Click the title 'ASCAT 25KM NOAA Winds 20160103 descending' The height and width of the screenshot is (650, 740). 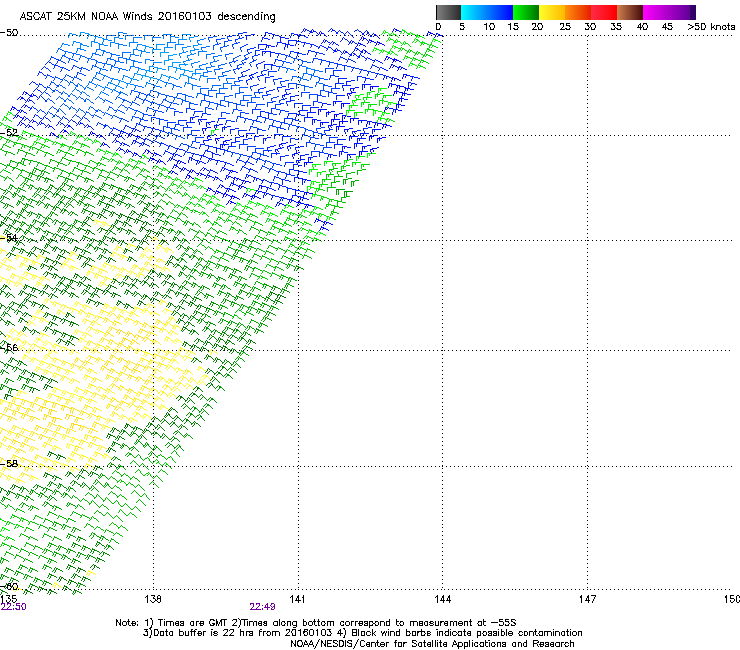pos(147,17)
